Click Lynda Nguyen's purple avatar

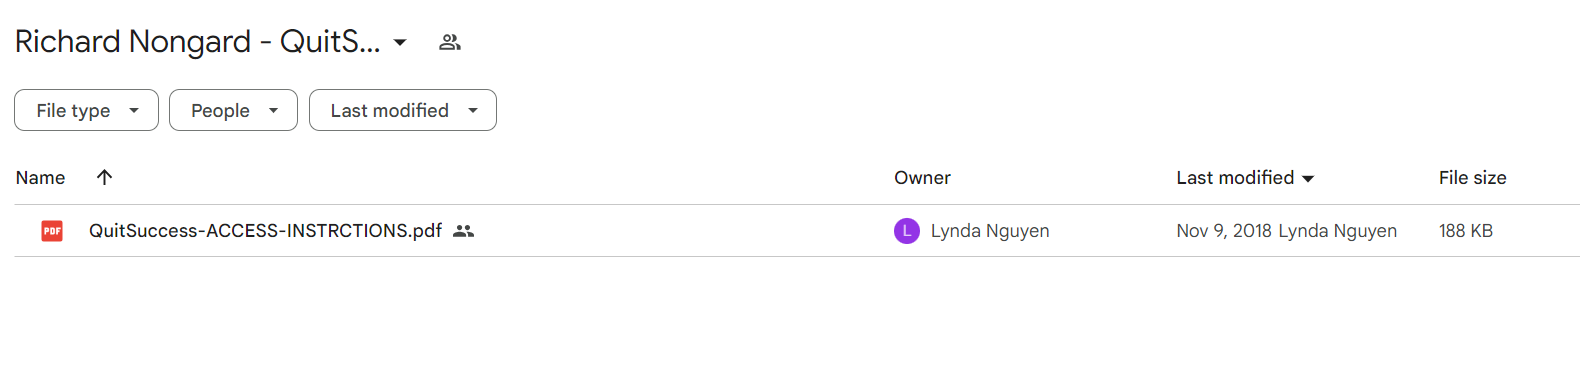click(906, 231)
